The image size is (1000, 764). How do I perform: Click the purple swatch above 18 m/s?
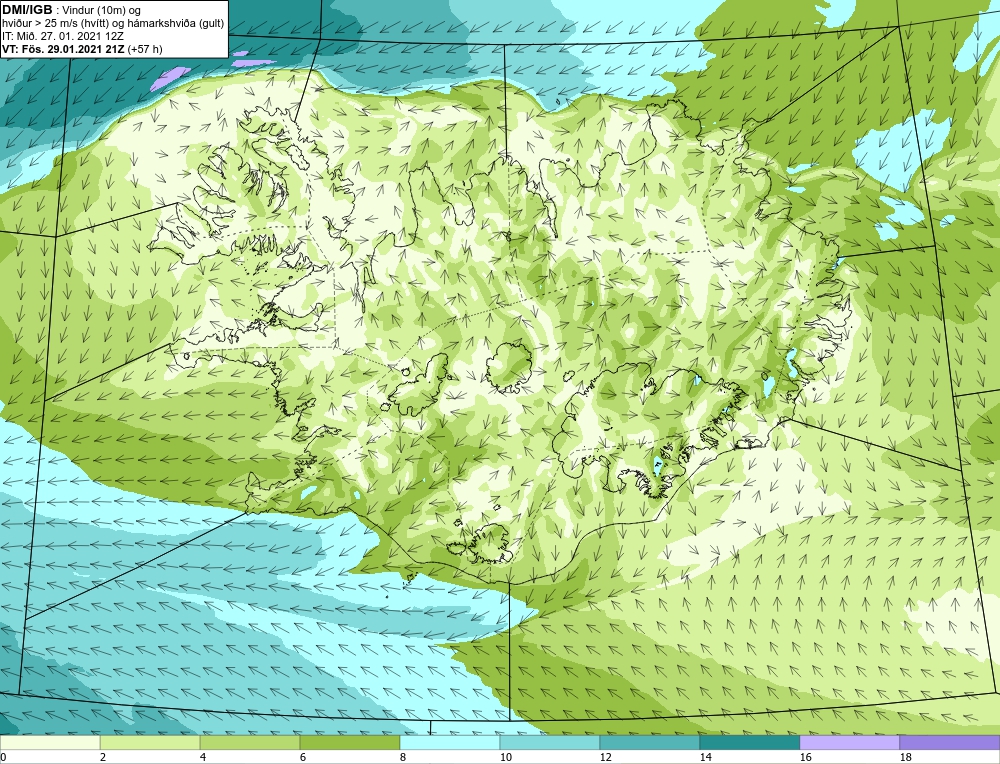tap(950, 742)
